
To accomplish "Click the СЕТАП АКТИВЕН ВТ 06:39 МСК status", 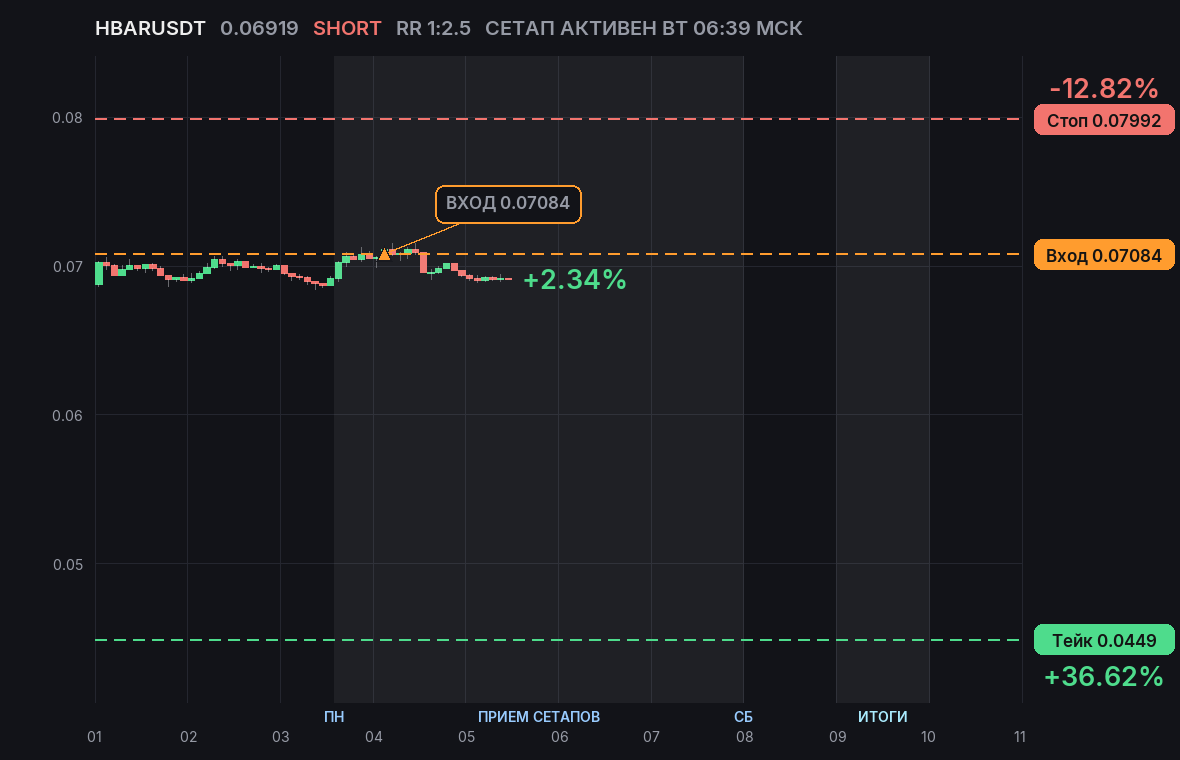I will pyautogui.click(x=643, y=29).
